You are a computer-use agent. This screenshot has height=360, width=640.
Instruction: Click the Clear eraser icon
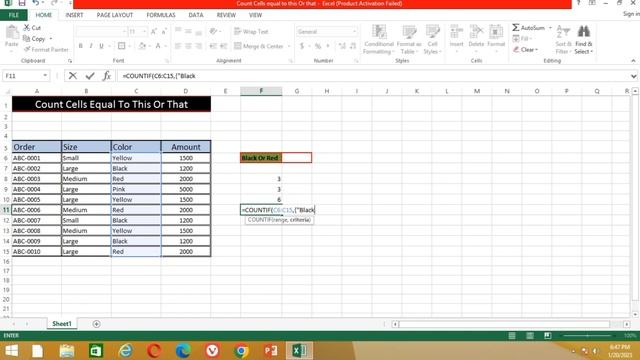pyautogui.click(x=516, y=49)
